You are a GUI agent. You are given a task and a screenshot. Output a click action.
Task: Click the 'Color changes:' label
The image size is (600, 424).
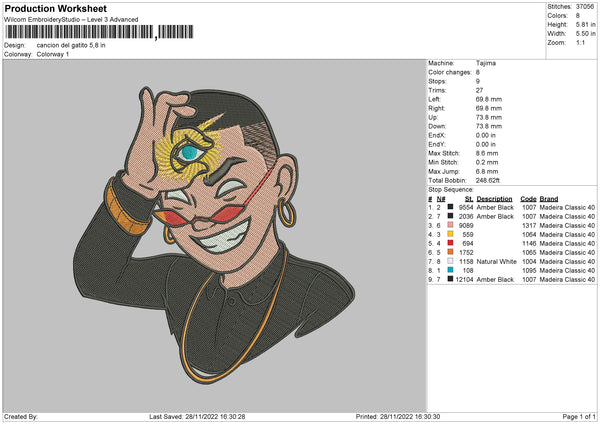coord(450,72)
